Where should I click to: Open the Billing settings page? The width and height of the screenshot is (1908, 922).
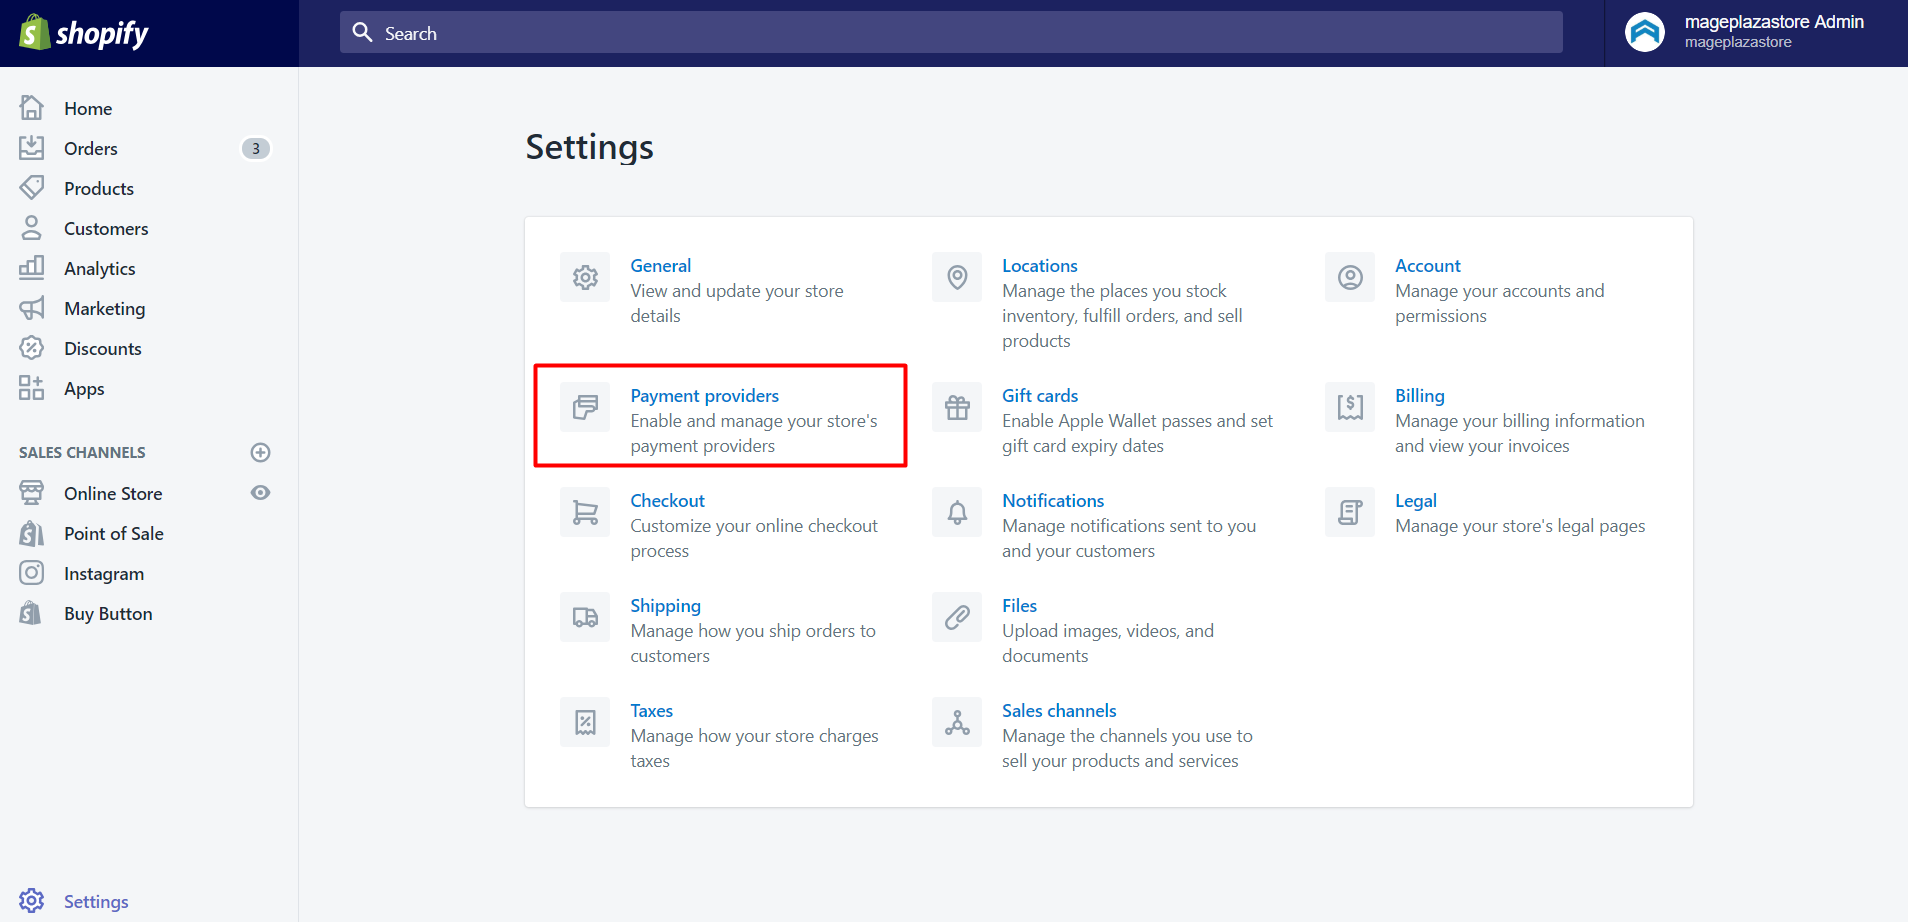click(x=1419, y=395)
